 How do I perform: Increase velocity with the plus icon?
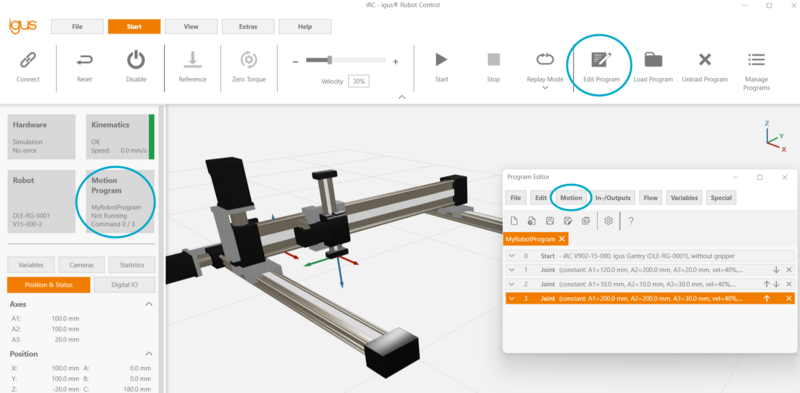(395, 62)
